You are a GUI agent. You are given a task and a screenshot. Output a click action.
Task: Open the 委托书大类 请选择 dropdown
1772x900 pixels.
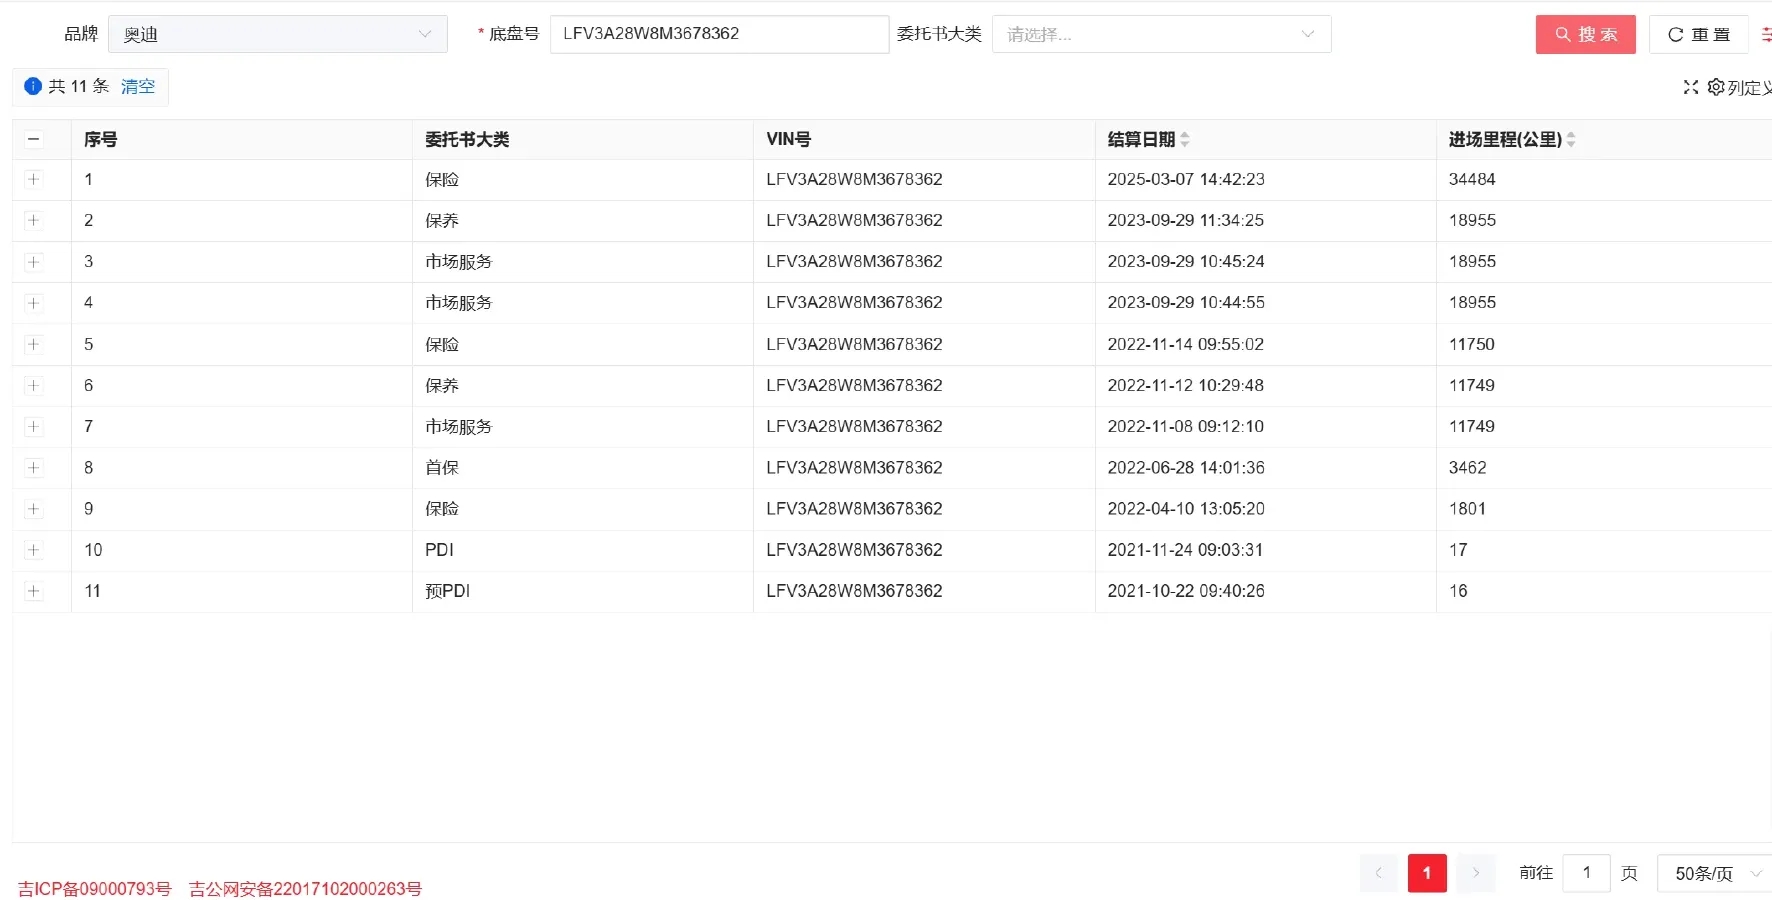[x=1161, y=33]
